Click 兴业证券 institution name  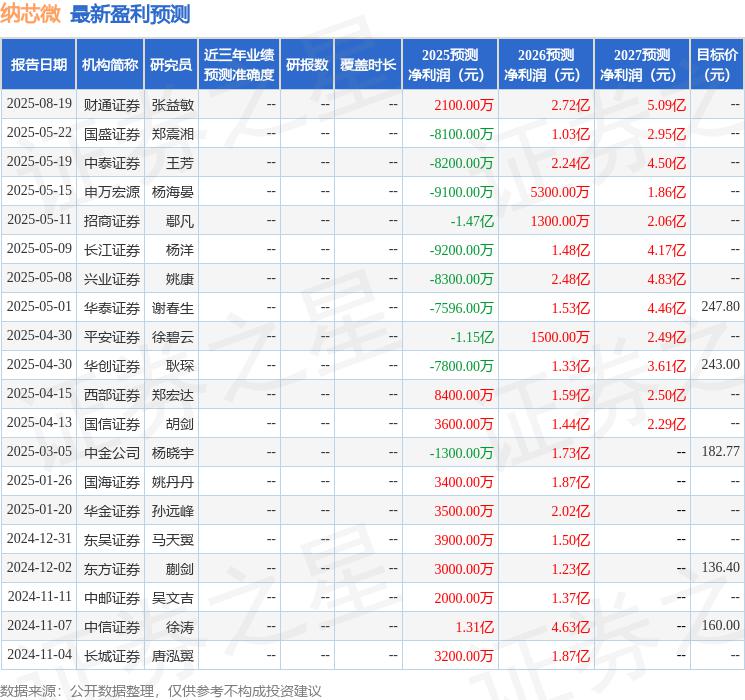pos(112,279)
